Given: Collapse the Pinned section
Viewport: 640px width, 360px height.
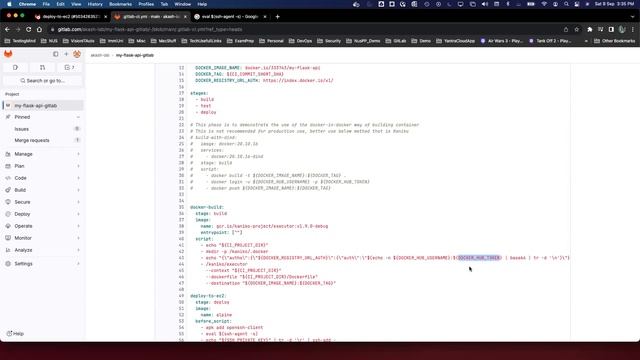Looking at the screenshot, I should pos(43,117).
